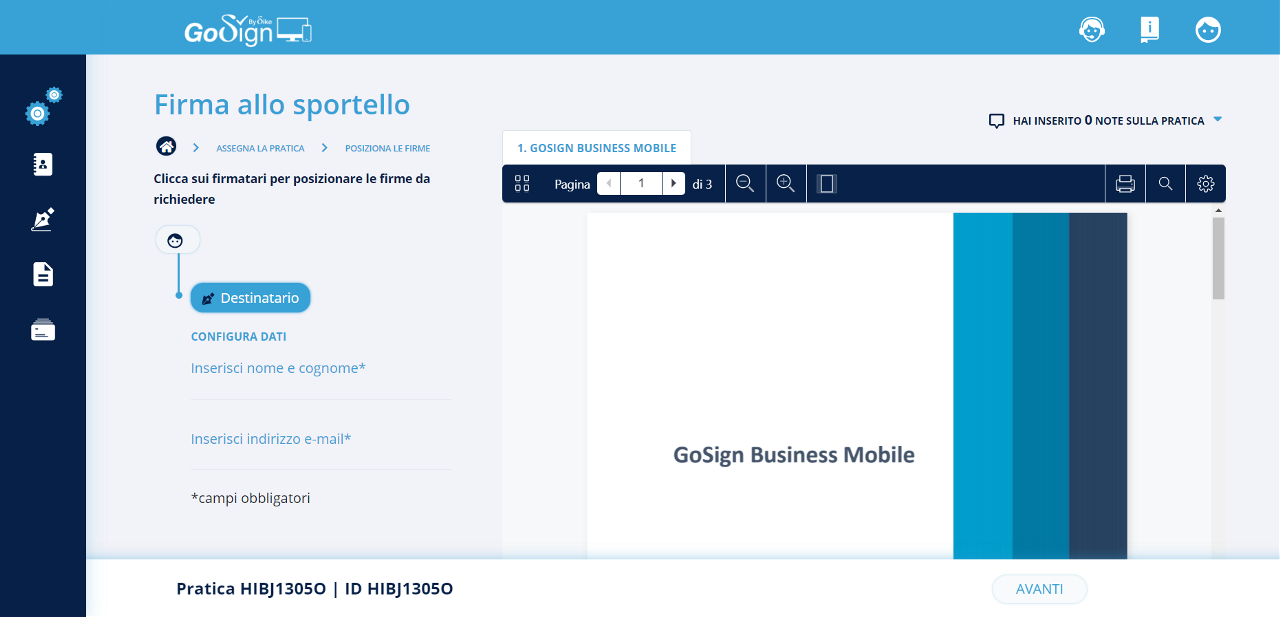Go to home via breadcrumb icon
The height and width of the screenshot is (617, 1280).
166,147
